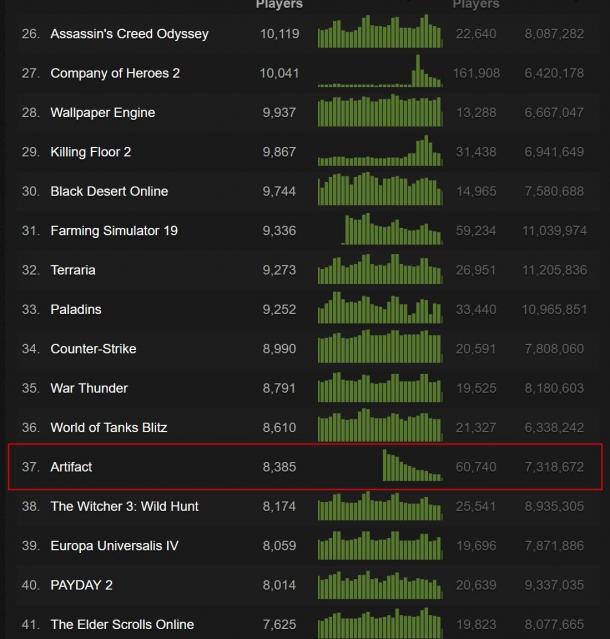Click the 8,990 current players value
610x639 pixels.
(x=280, y=349)
